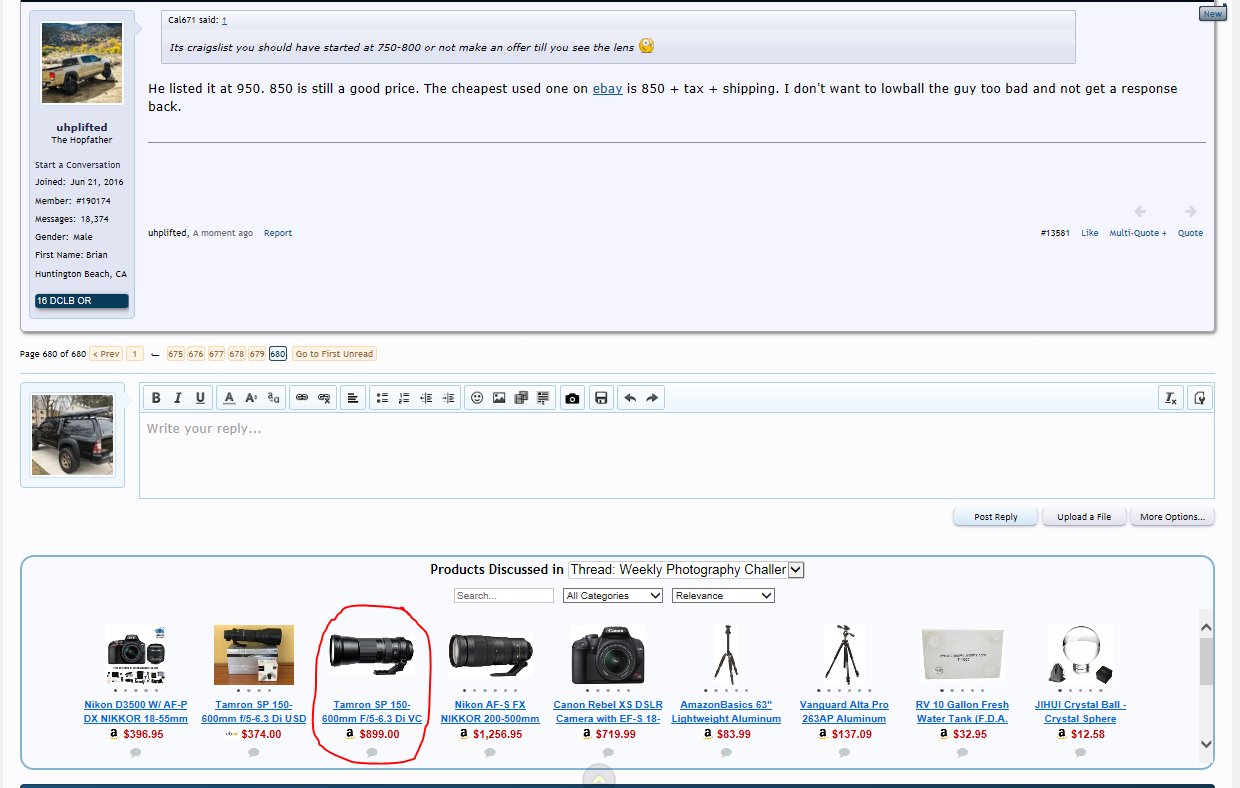The width and height of the screenshot is (1240, 788).
Task: Click Multi-Quote + on the post
Action: [x=1138, y=233]
